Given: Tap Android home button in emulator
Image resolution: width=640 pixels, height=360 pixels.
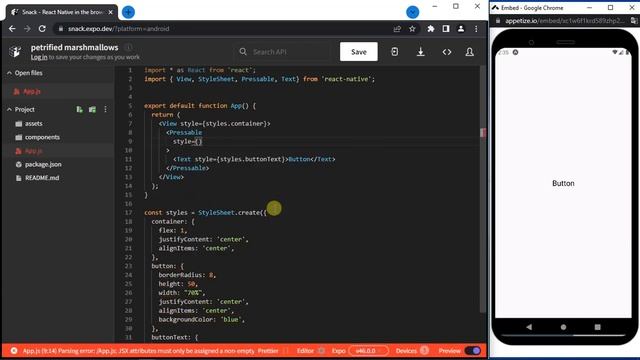Looking at the screenshot, I should pos(563,327).
